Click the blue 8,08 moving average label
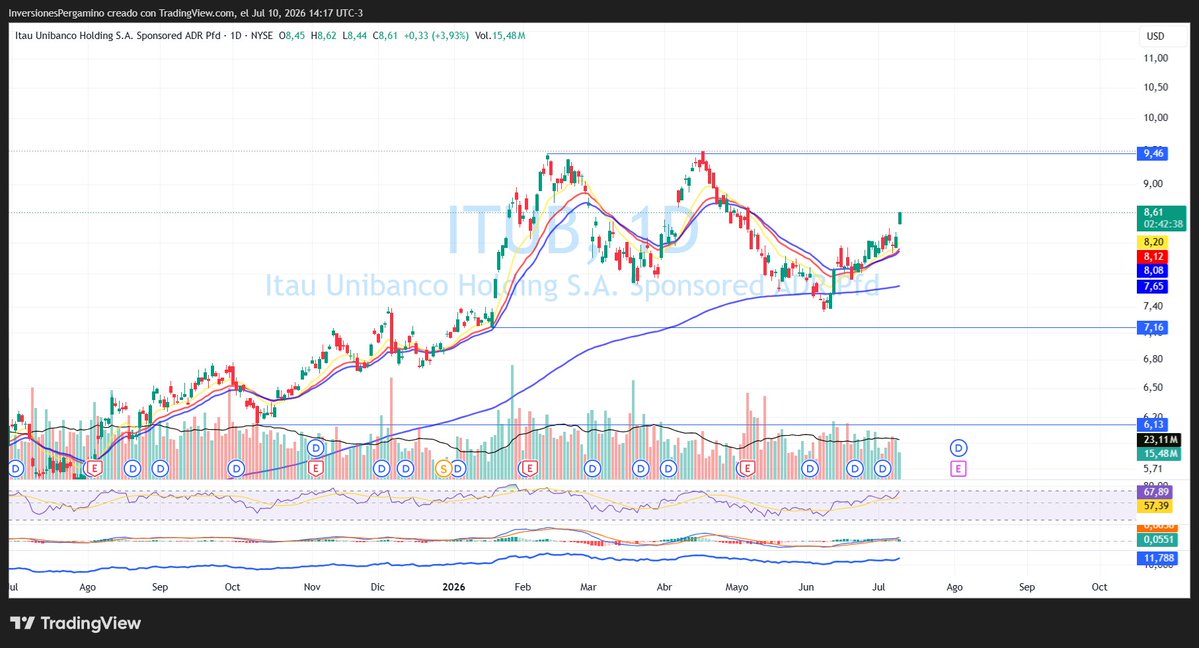 point(1152,270)
